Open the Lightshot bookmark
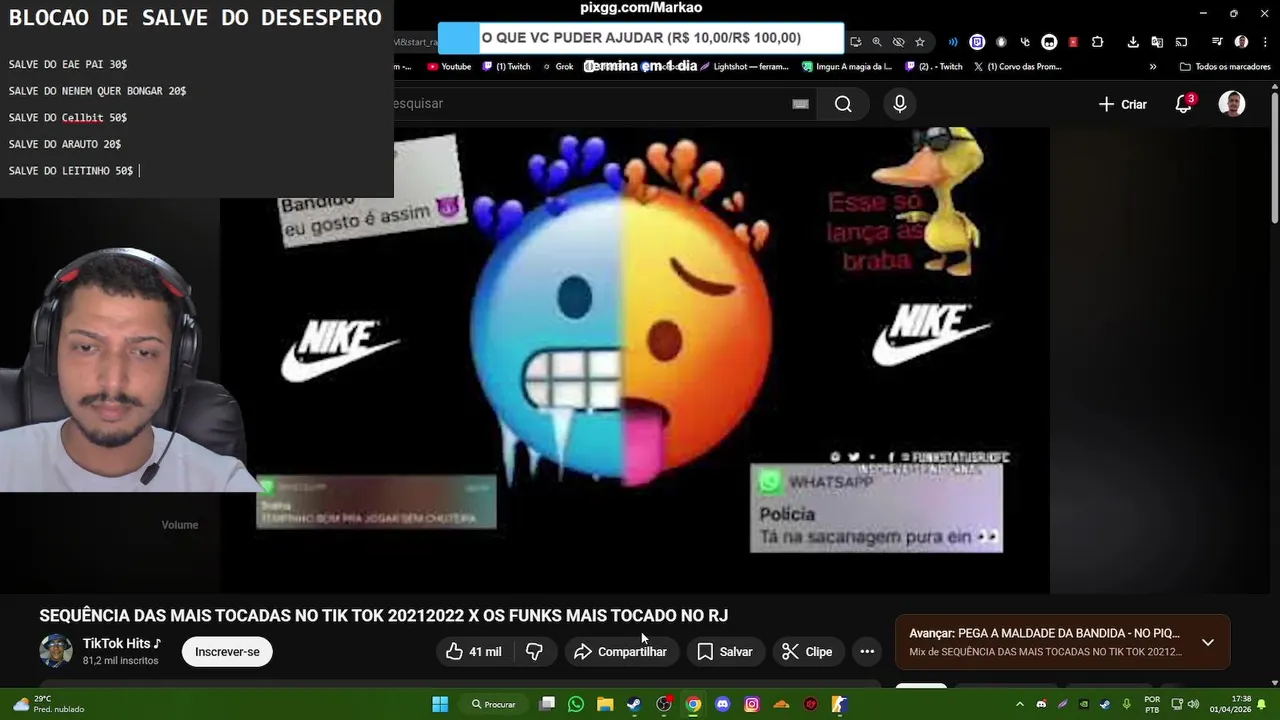1280x720 pixels. point(744,67)
